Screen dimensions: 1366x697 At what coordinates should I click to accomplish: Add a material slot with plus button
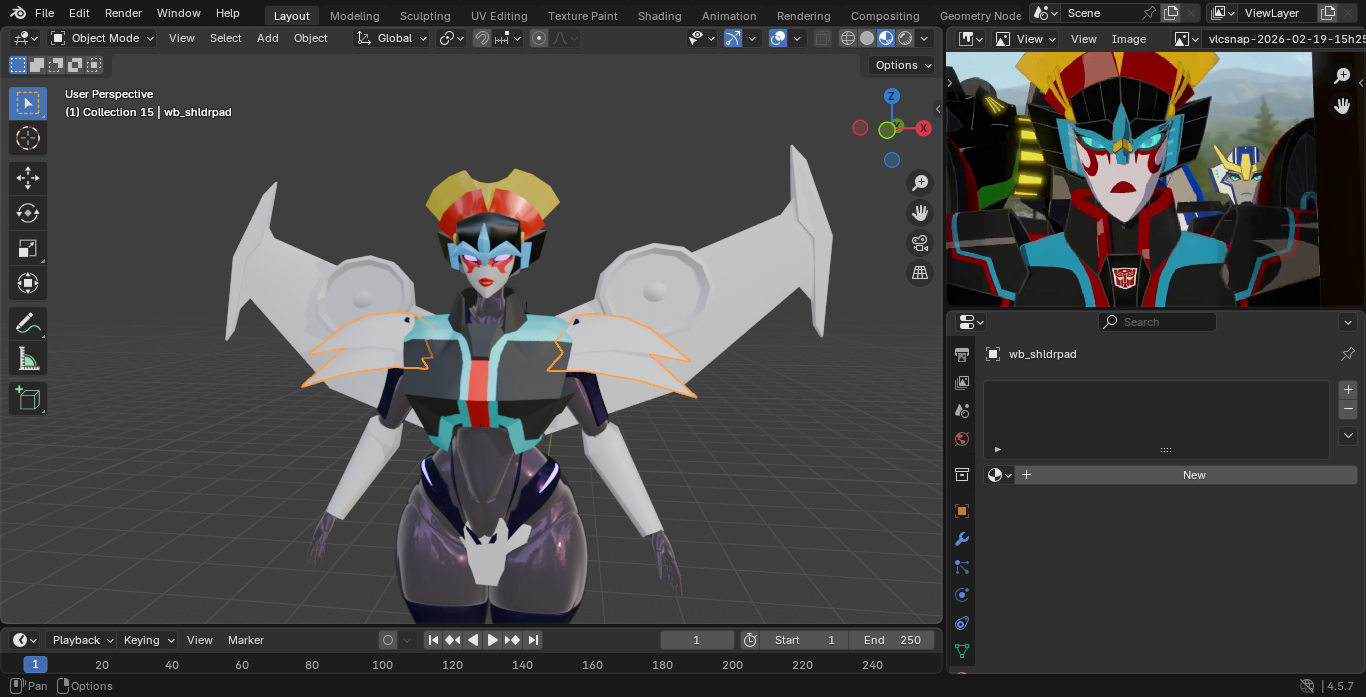1348,390
